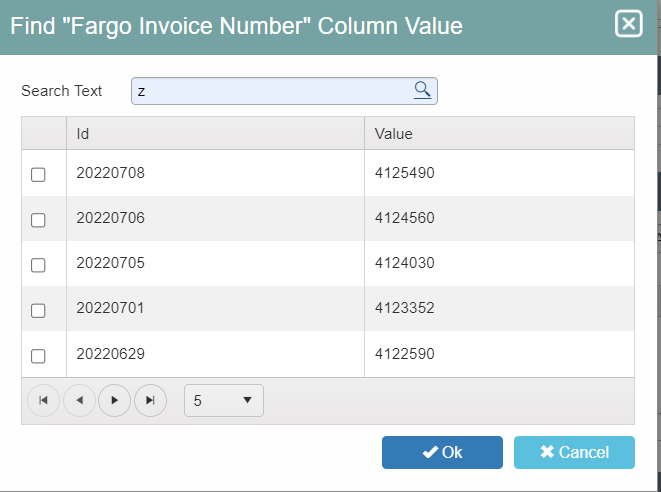
Task: Click the magnifier search icon
Action: 422,90
